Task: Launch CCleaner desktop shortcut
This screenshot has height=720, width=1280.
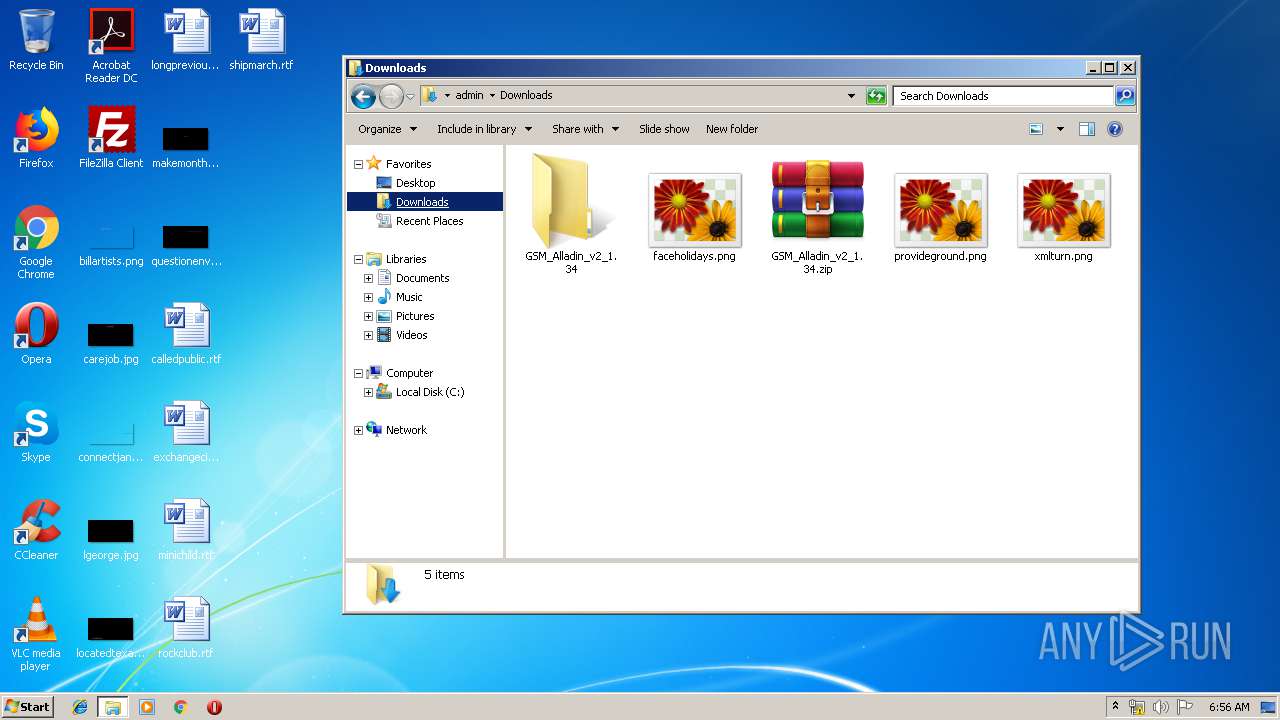Action: point(36,530)
